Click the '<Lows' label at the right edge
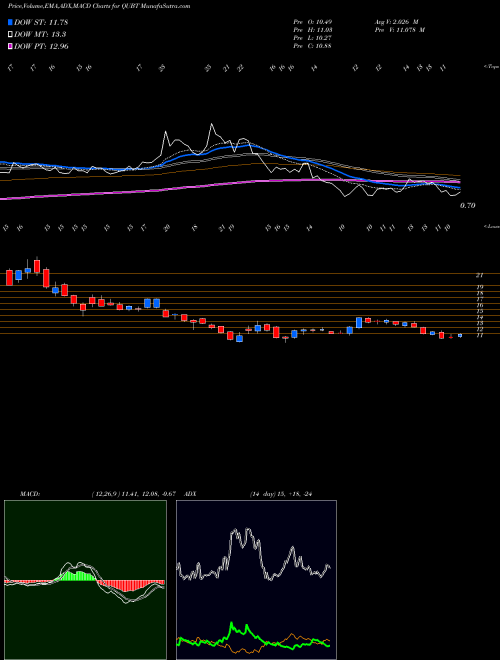This screenshot has width=500, height=660. point(491,226)
